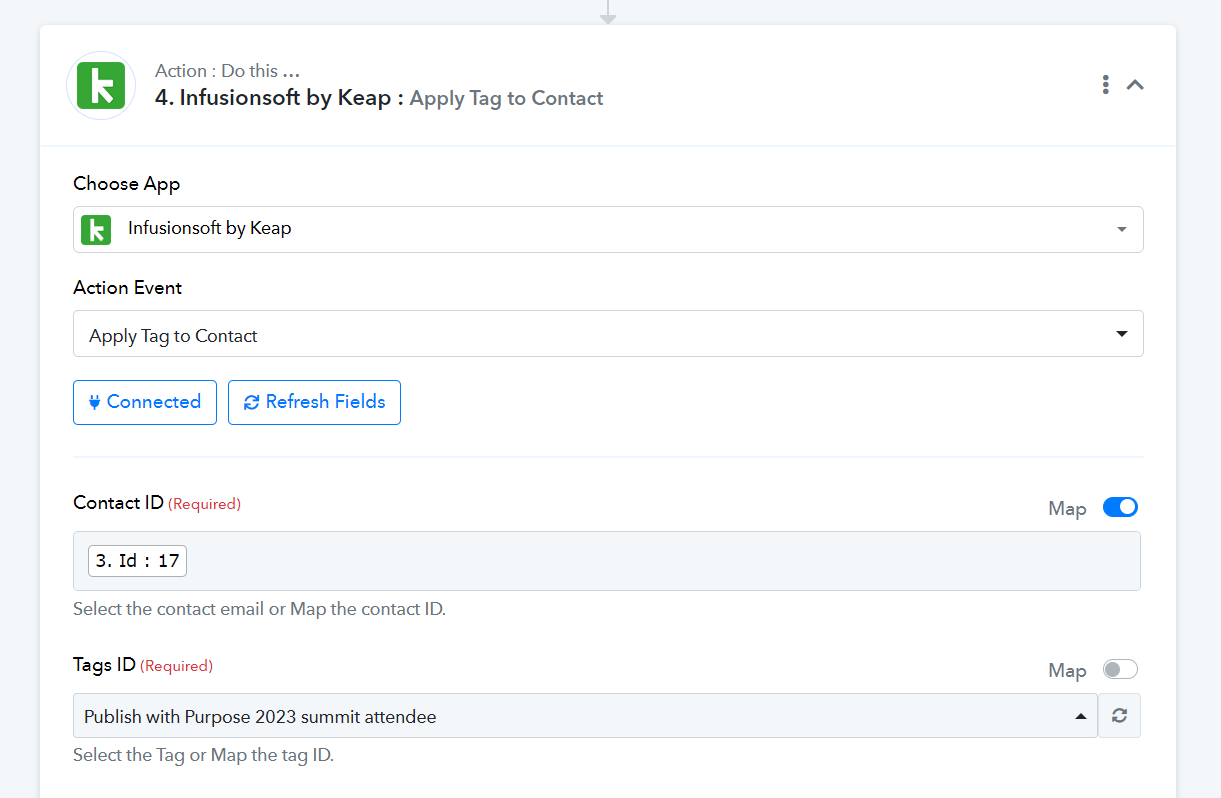
Task: Click the Connected button
Action: [145, 402]
